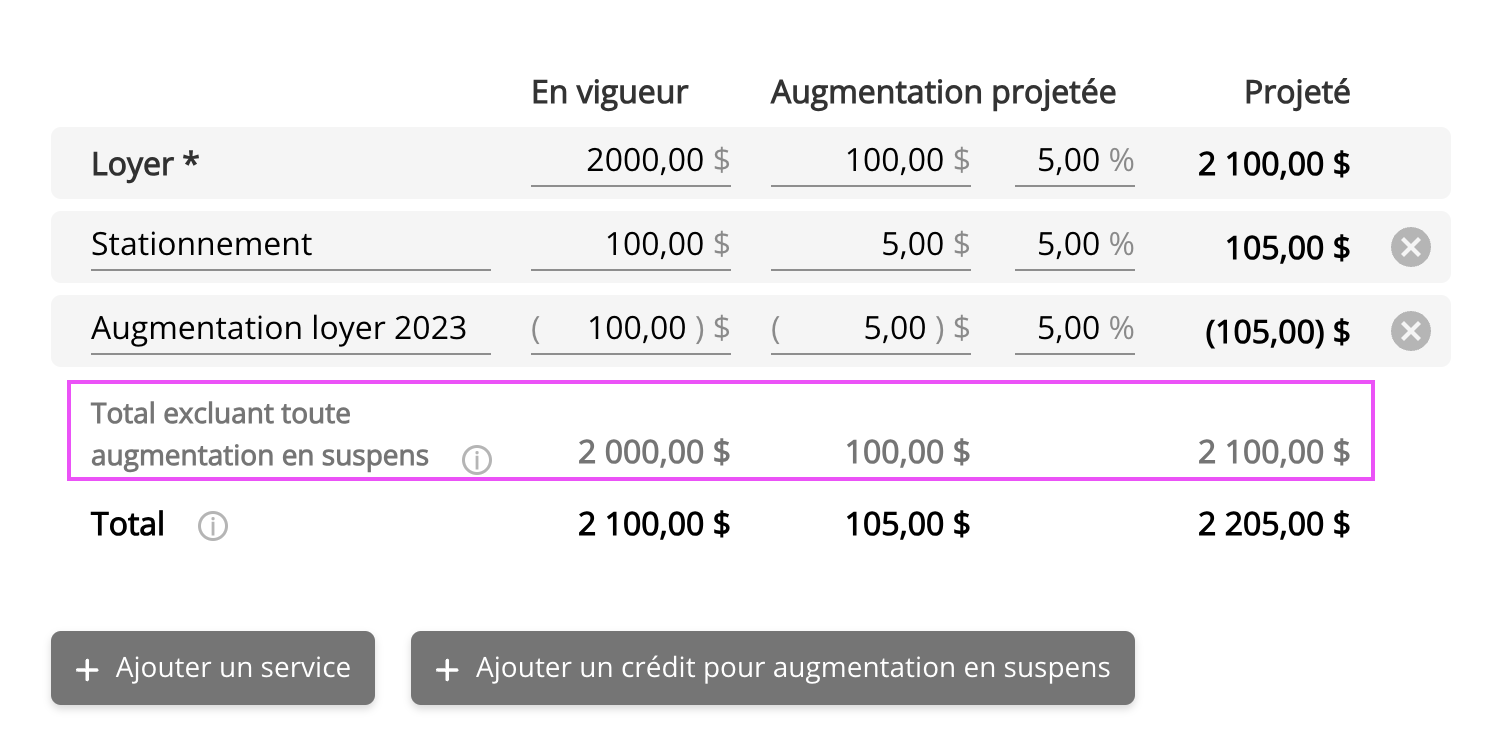Show info tooltip next to Total

[x=212, y=525]
